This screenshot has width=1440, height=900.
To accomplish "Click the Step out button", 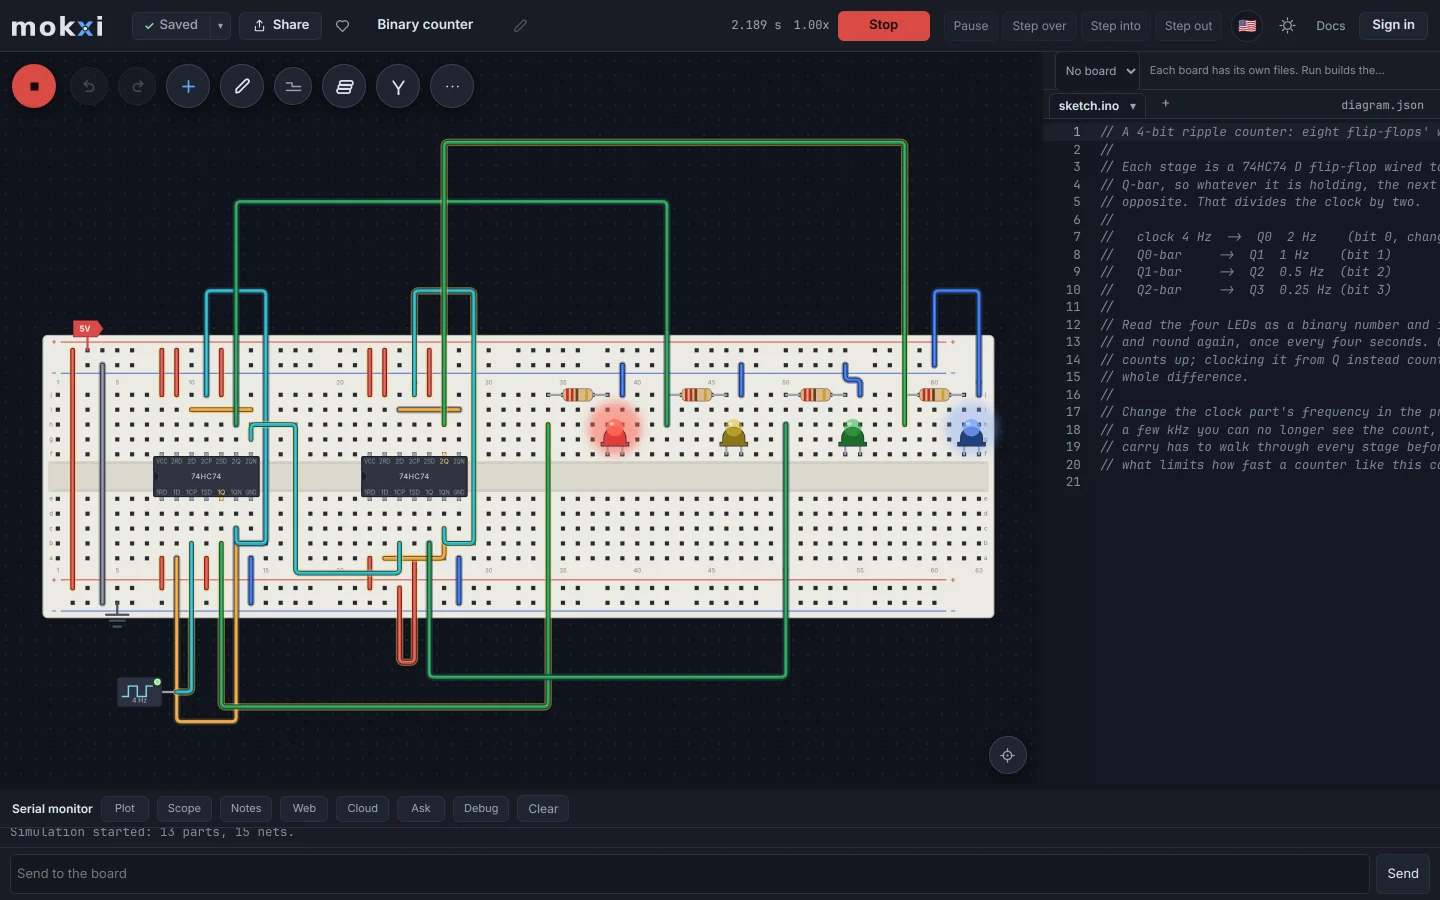I will pyautogui.click(x=1189, y=26).
